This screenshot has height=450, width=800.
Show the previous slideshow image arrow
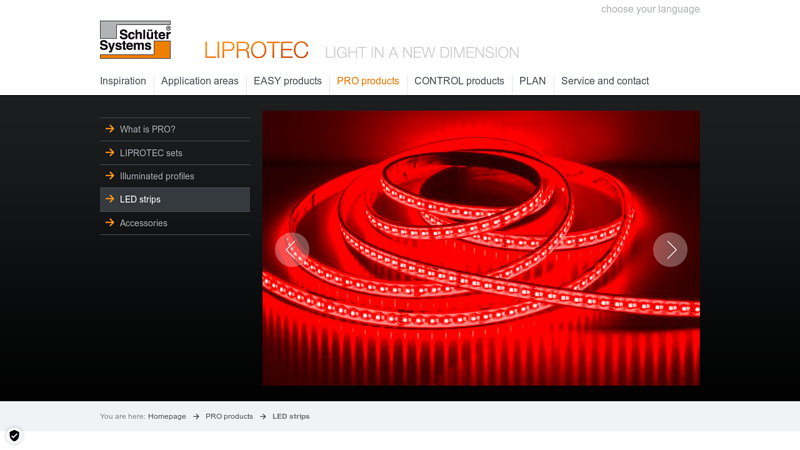click(292, 249)
